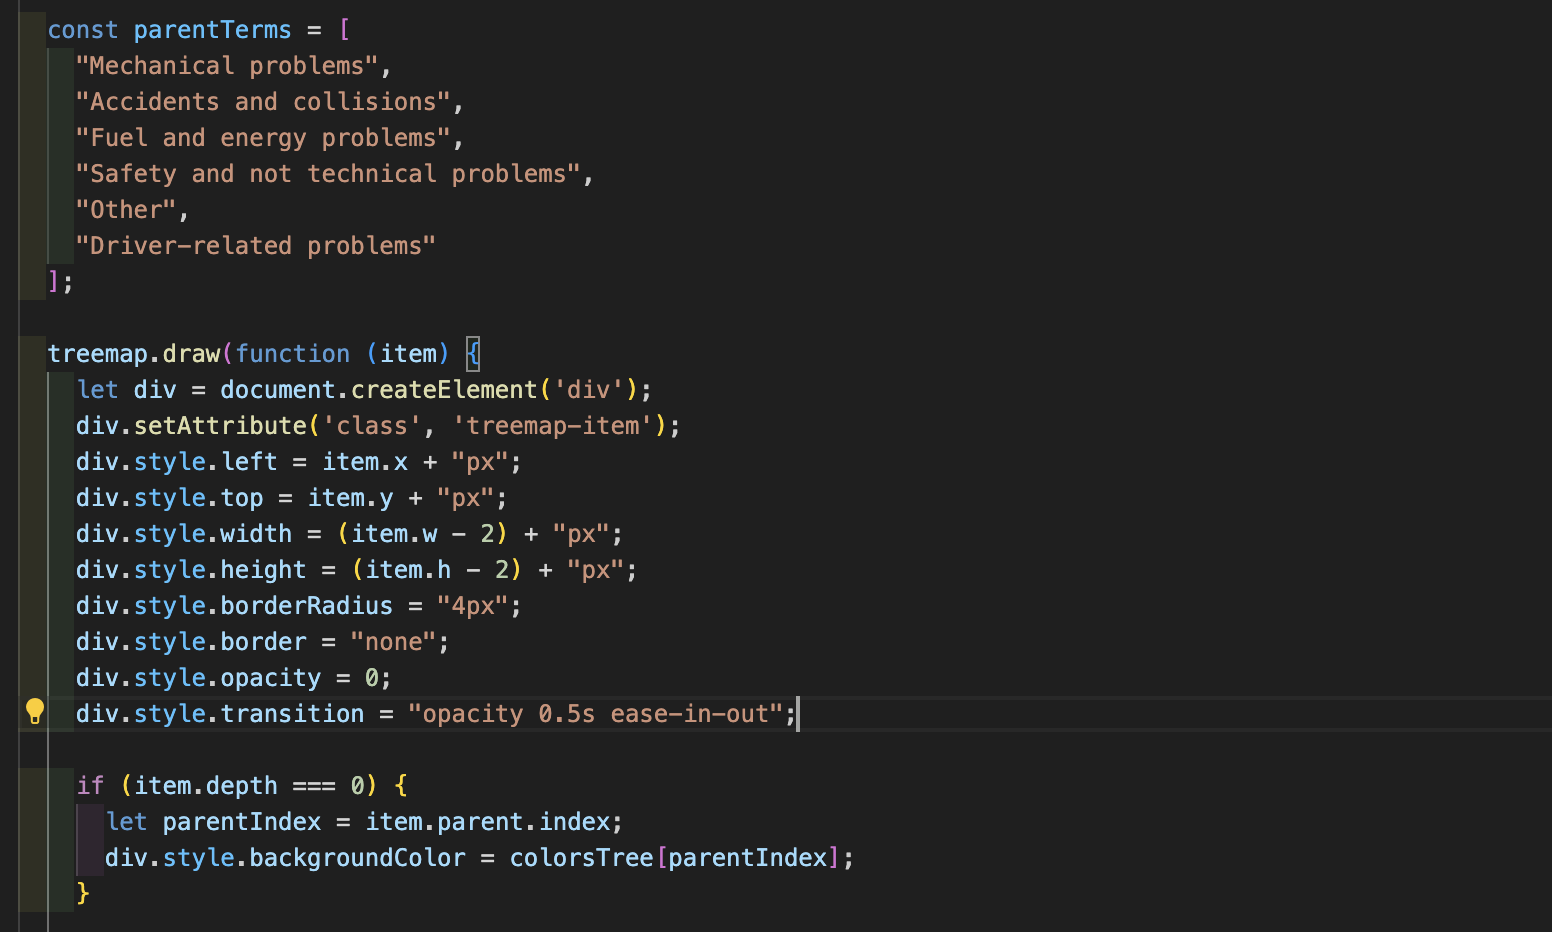
Task: Place cursor on the parentTerms variable name
Action: [212, 30]
